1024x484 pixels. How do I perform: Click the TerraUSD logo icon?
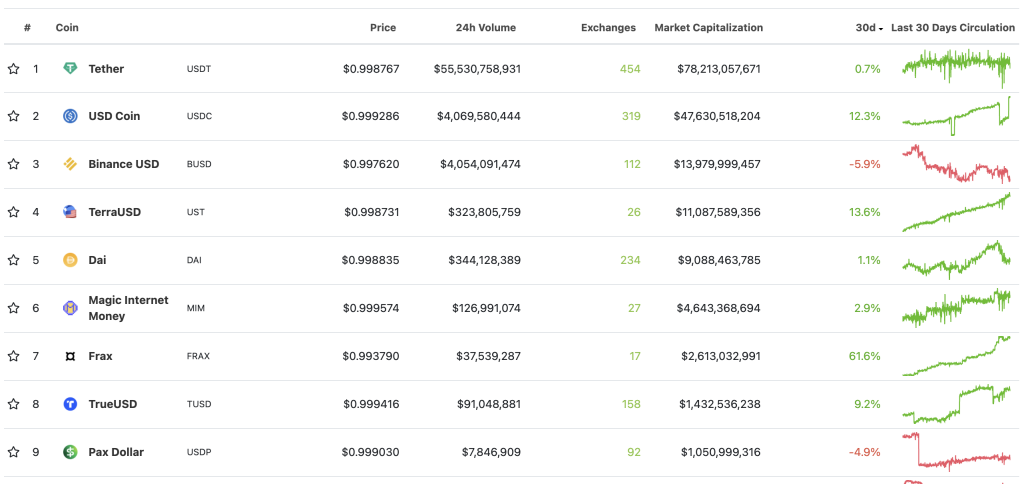pos(70,212)
